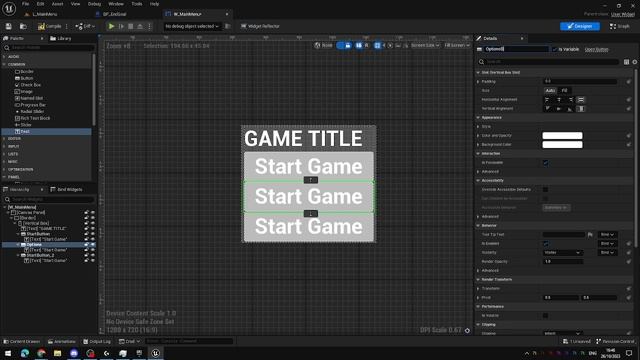Open Details property matrix grid icon
Screen dimensions: 640x360
[x=626, y=62]
